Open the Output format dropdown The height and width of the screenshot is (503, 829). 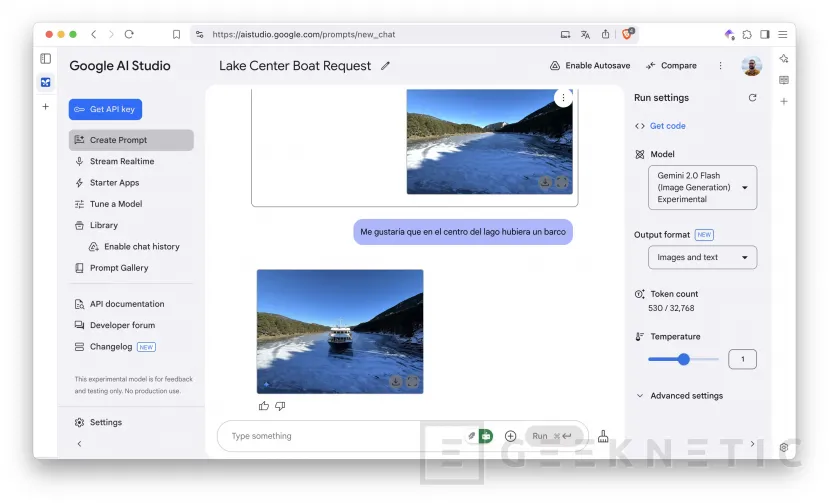702,257
